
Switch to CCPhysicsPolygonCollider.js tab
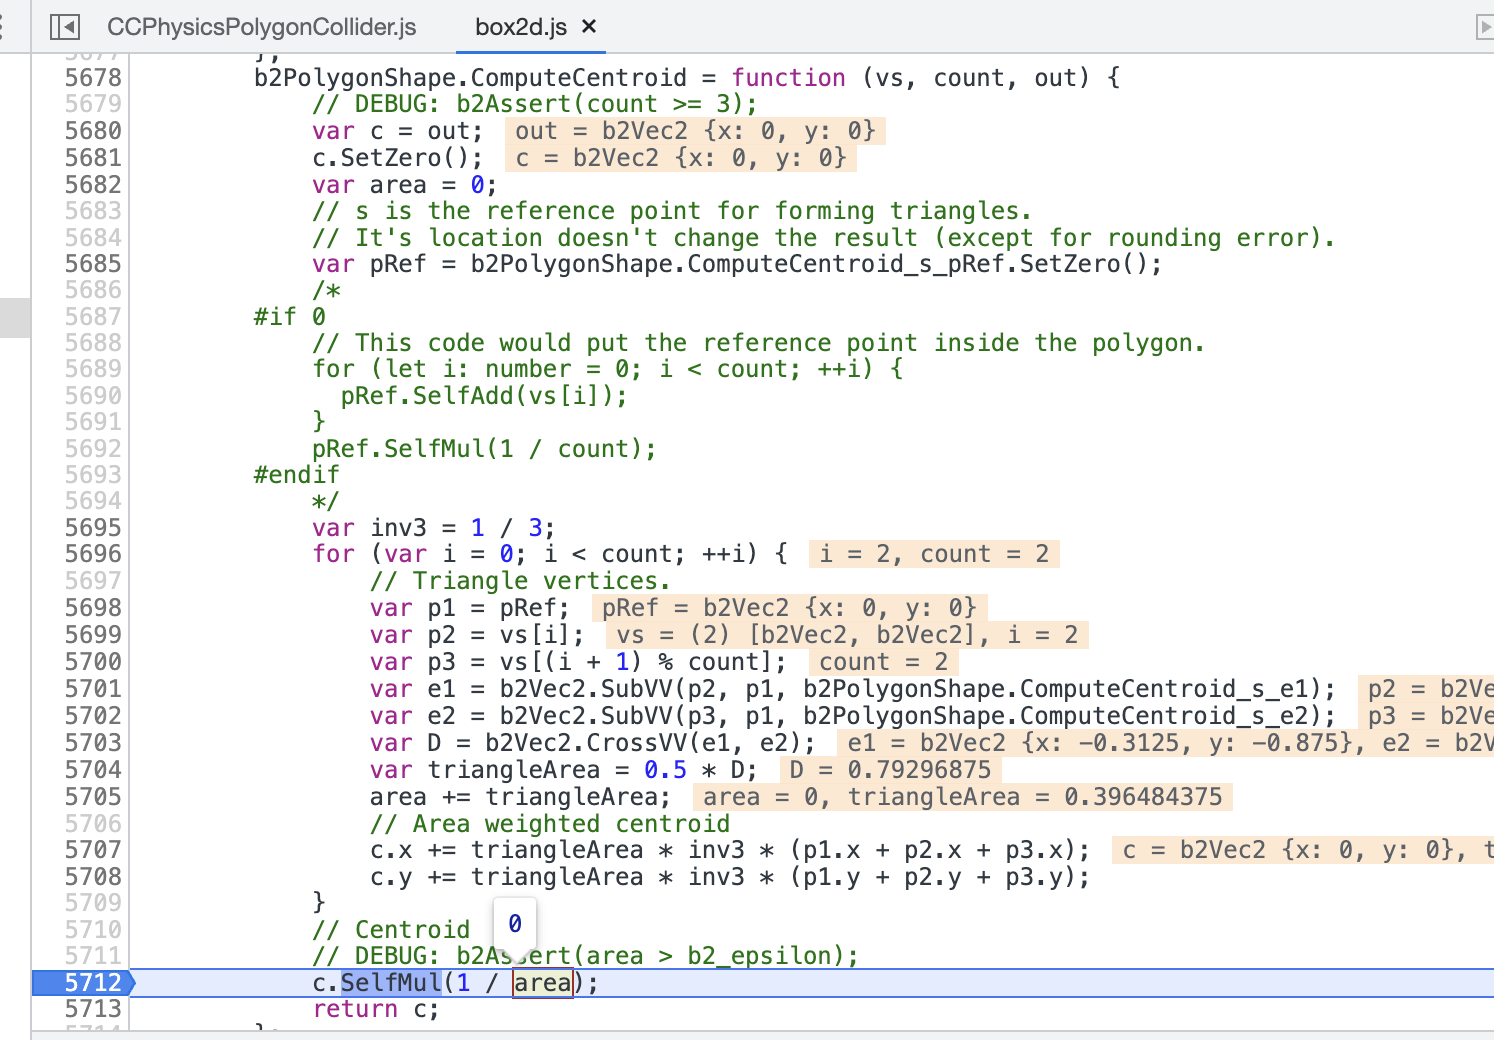click(x=261, y=27)
